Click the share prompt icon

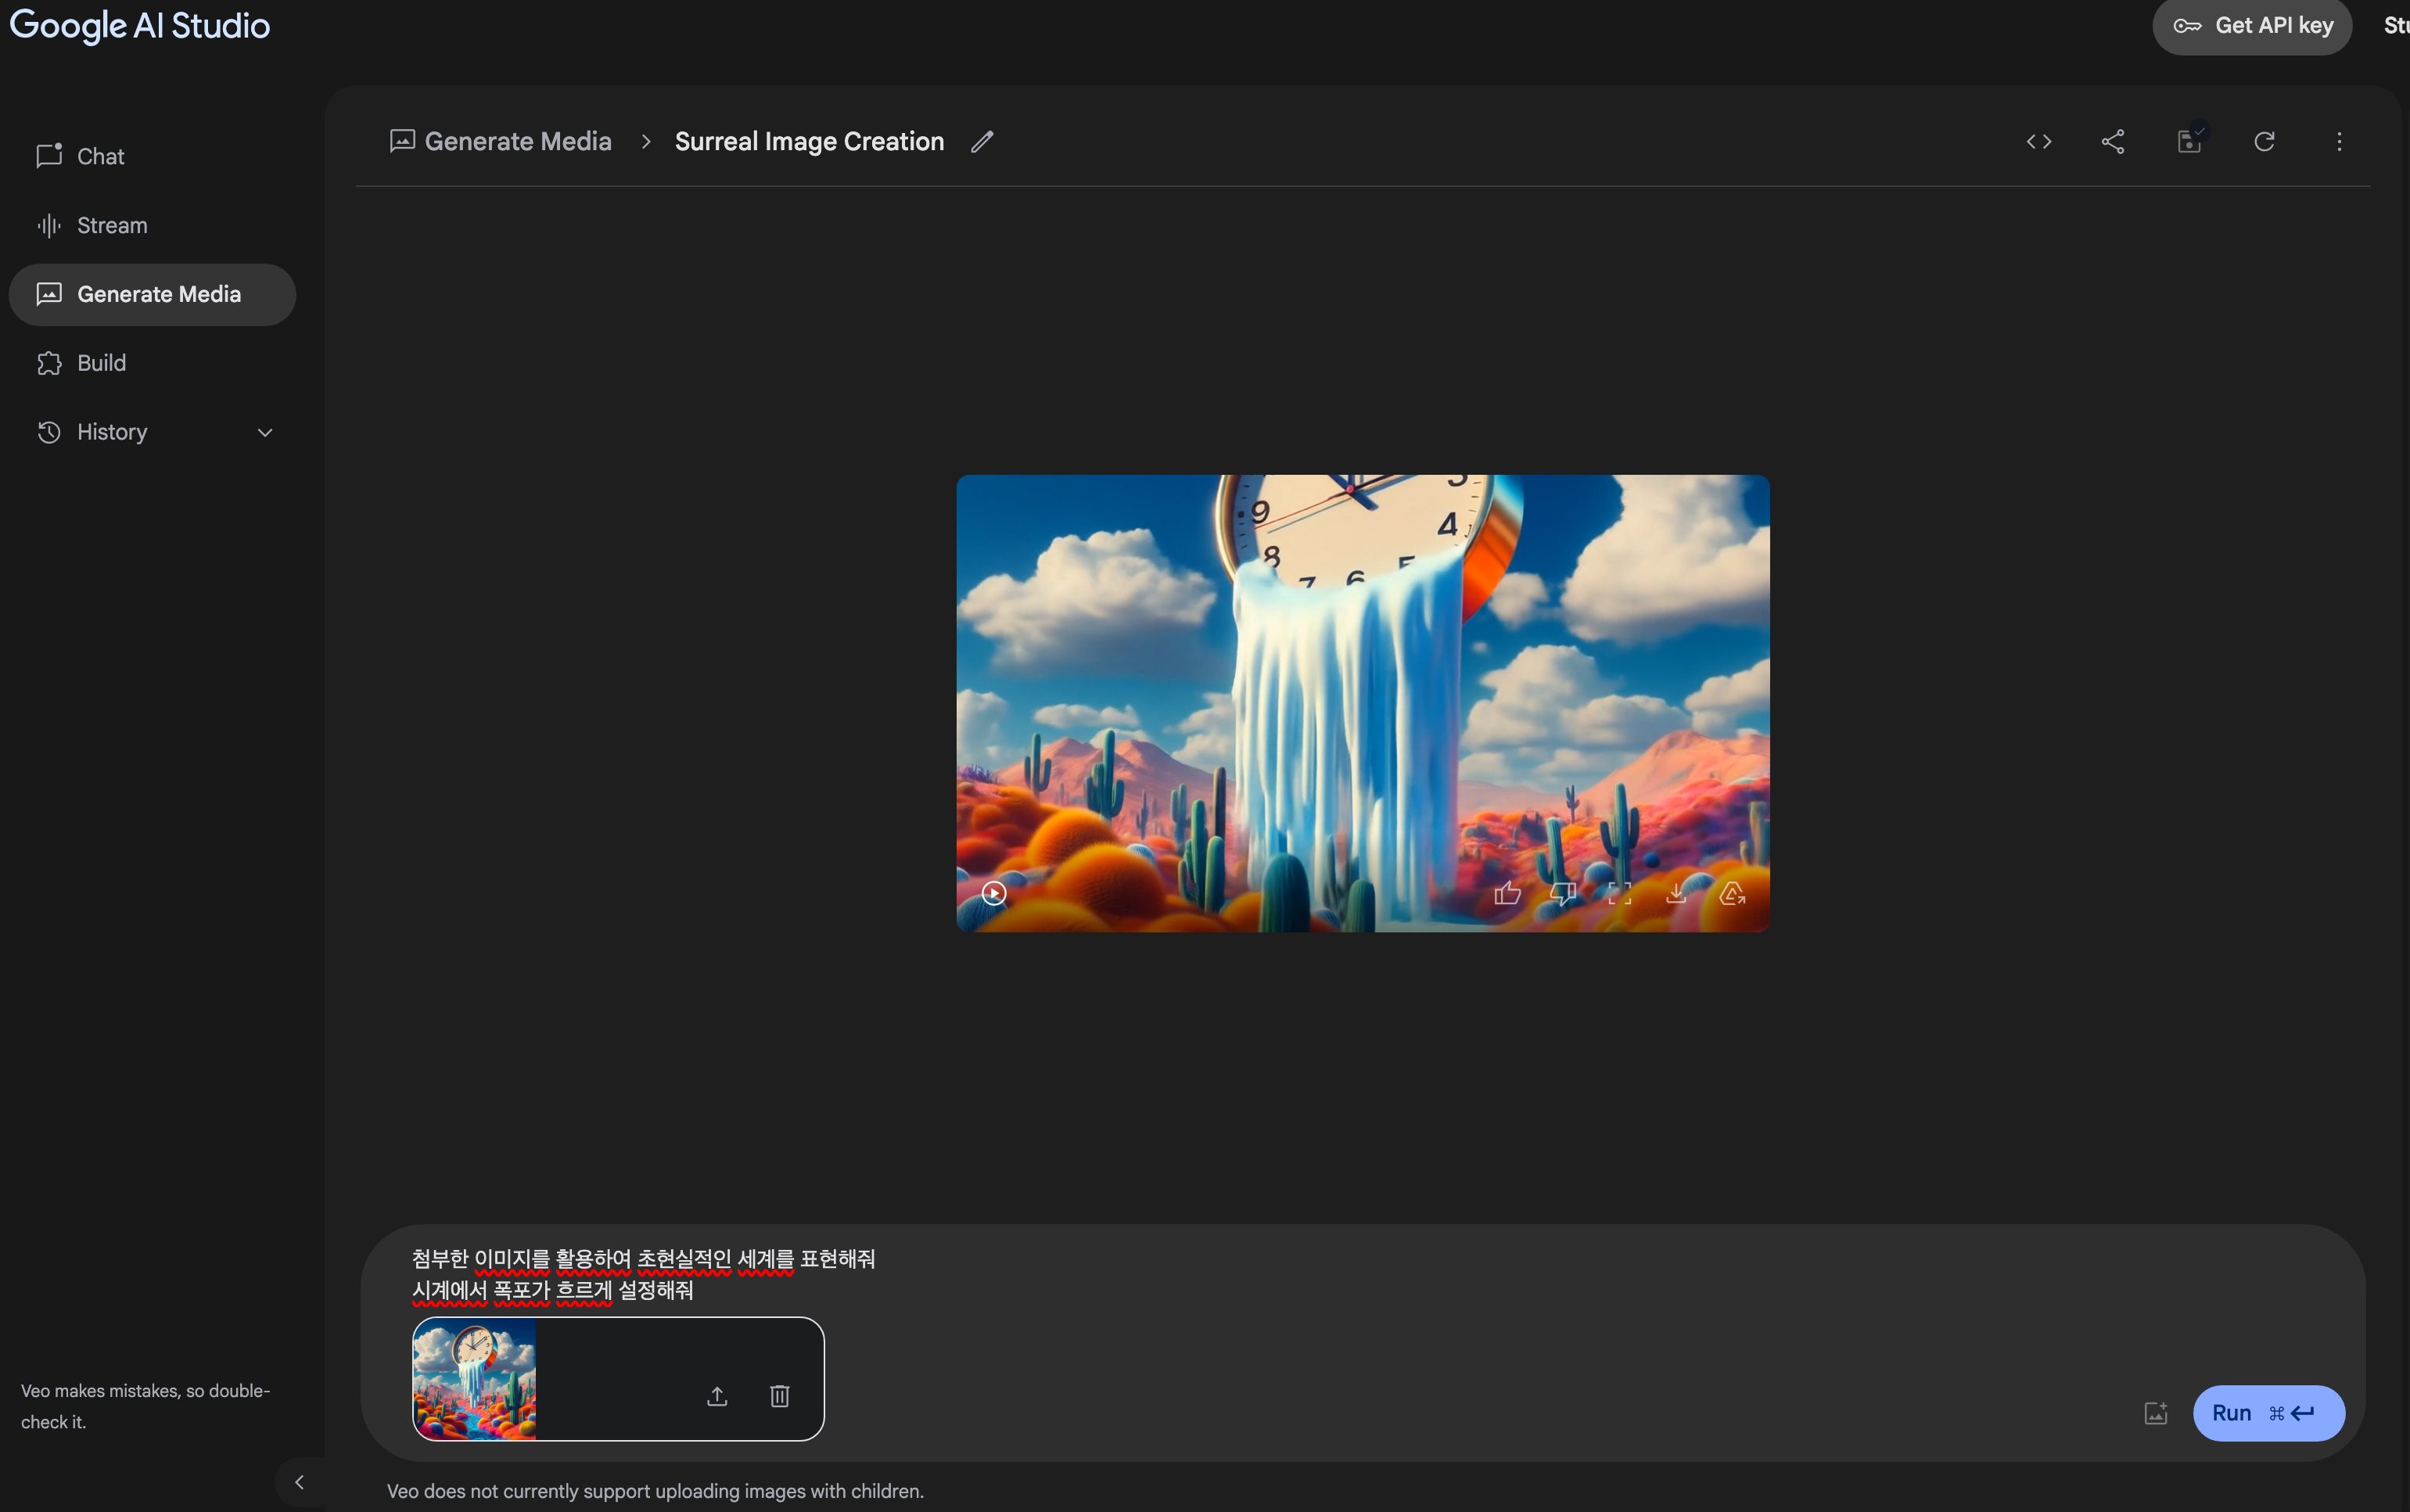tap(2112, 142)
